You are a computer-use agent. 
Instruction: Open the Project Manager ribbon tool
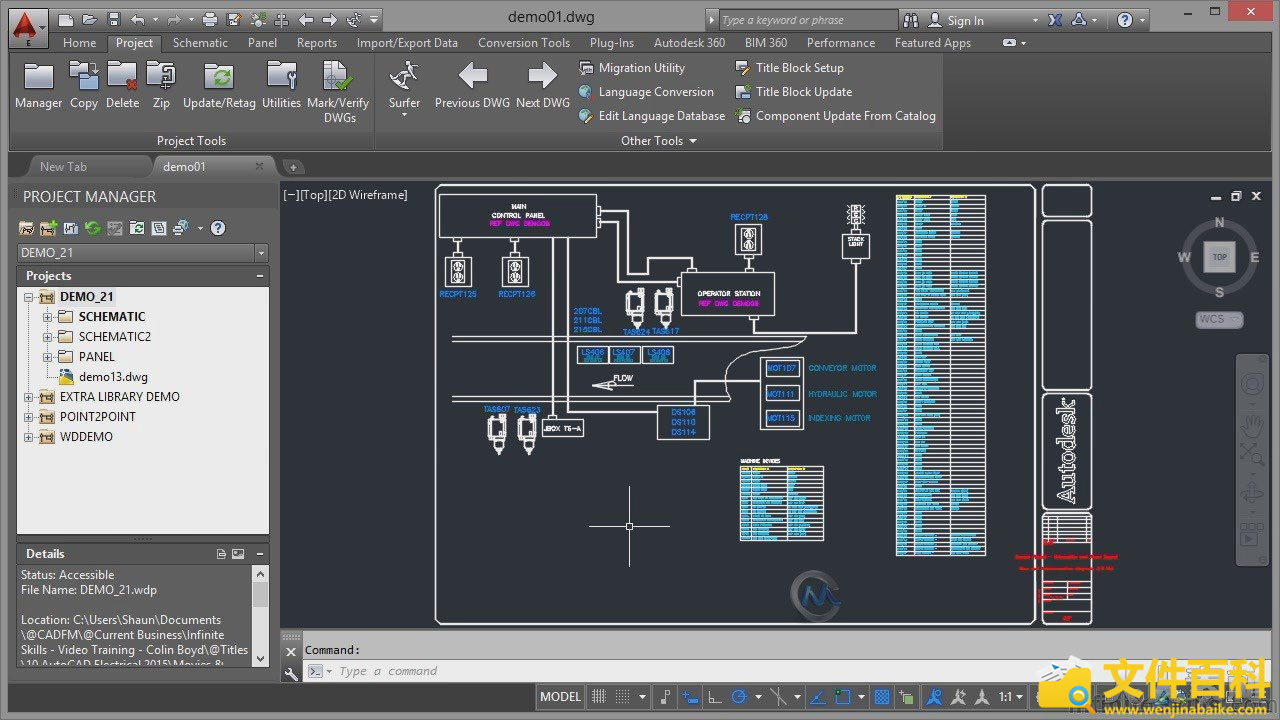tap(38, 85)
